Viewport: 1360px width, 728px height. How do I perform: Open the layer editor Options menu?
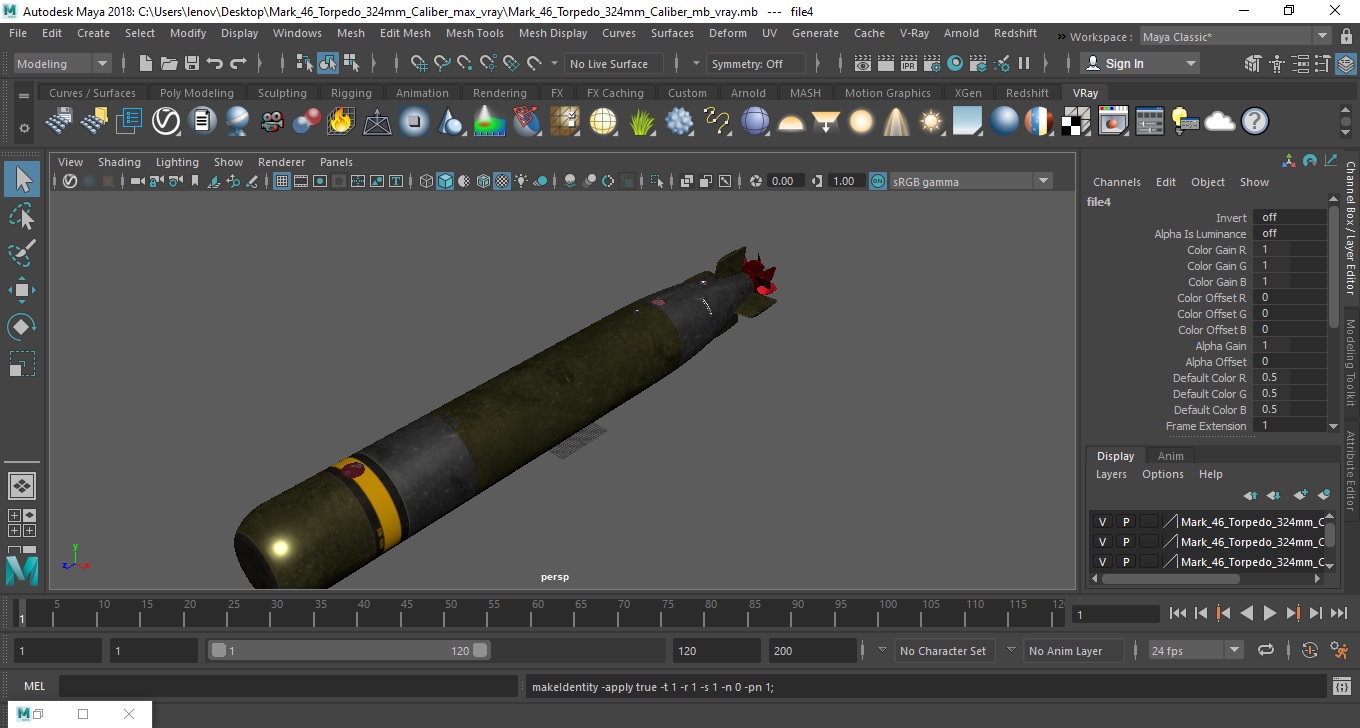pyautogui.click(x=1162, y=474)
